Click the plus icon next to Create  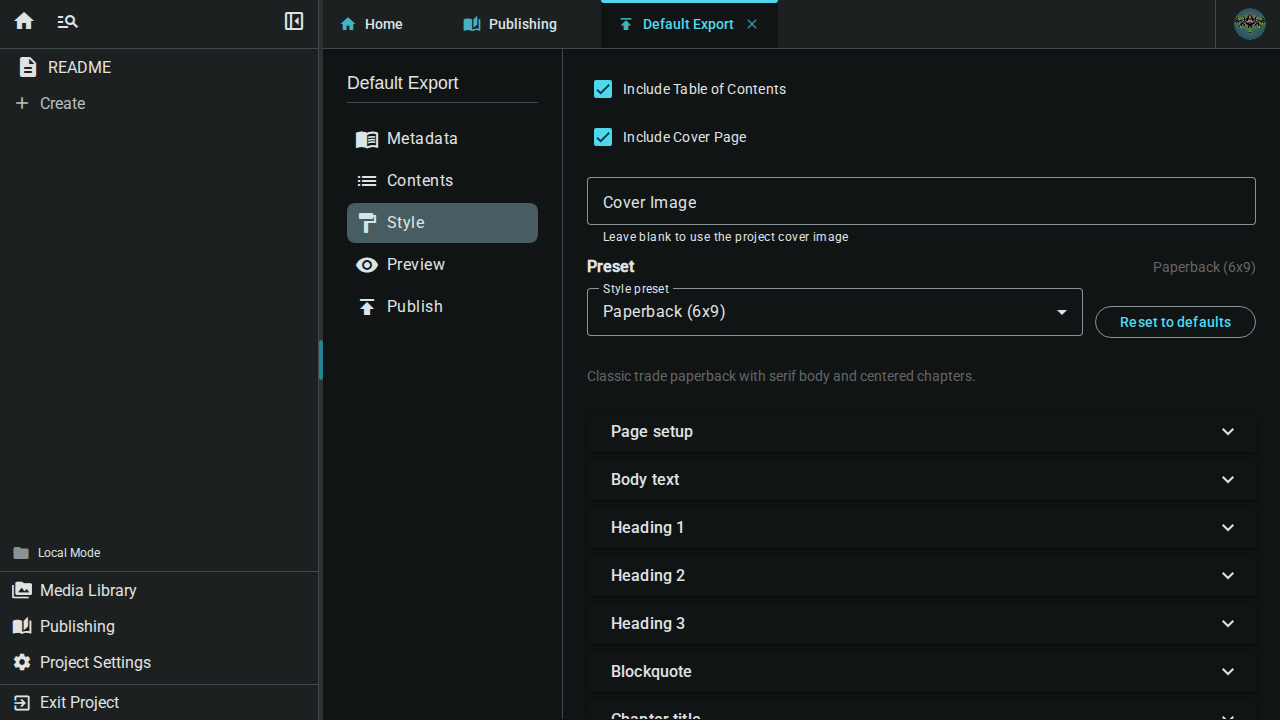[x=22, y=103]
